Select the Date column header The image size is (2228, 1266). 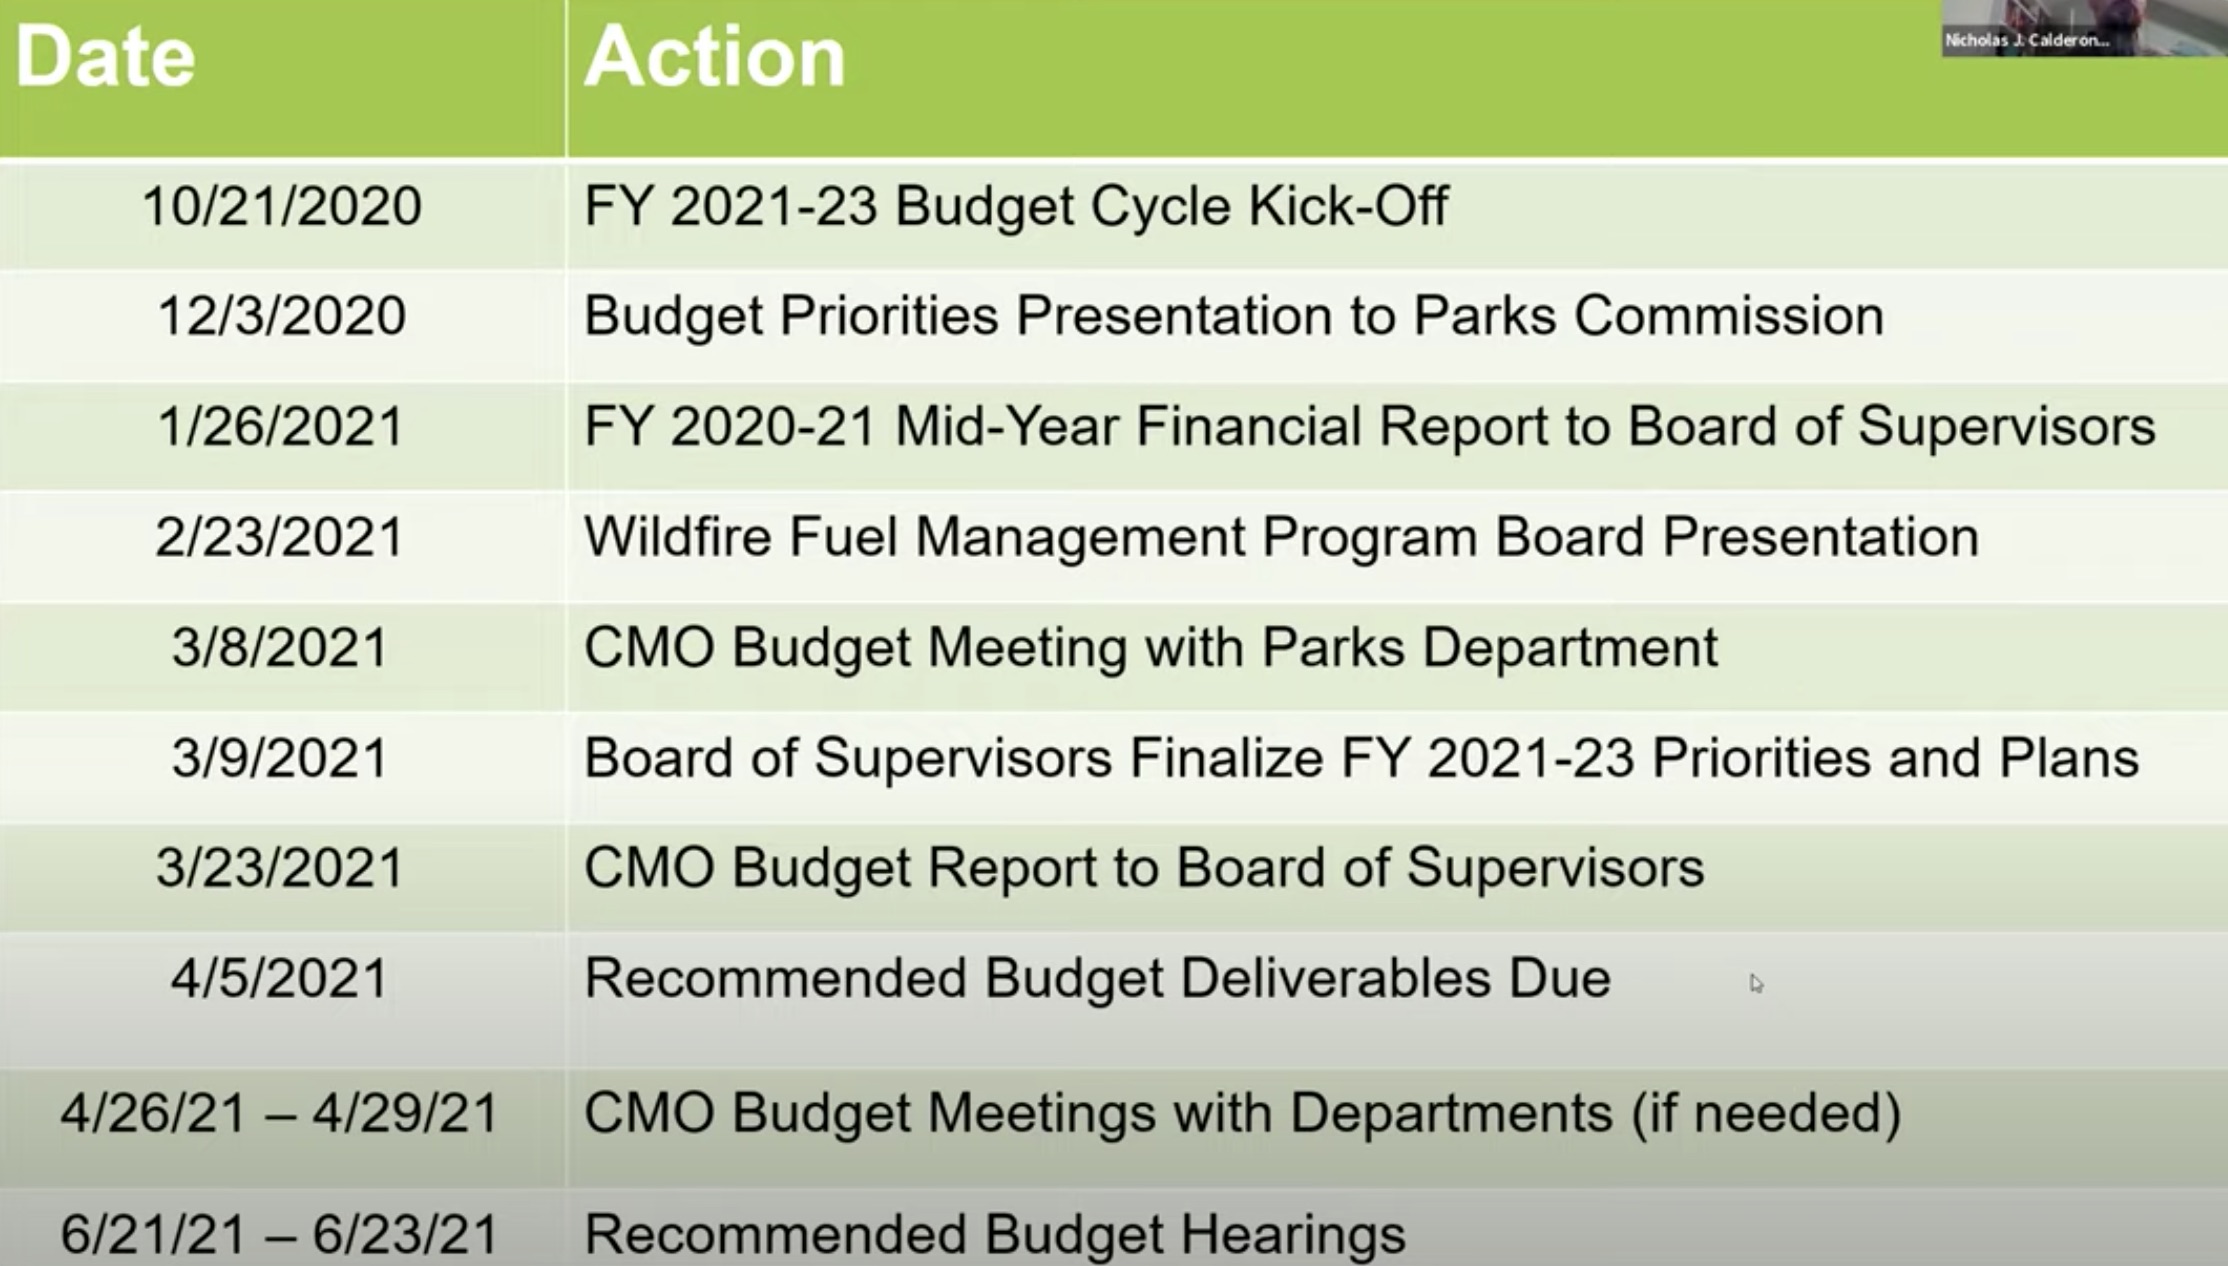coord(105,57)
